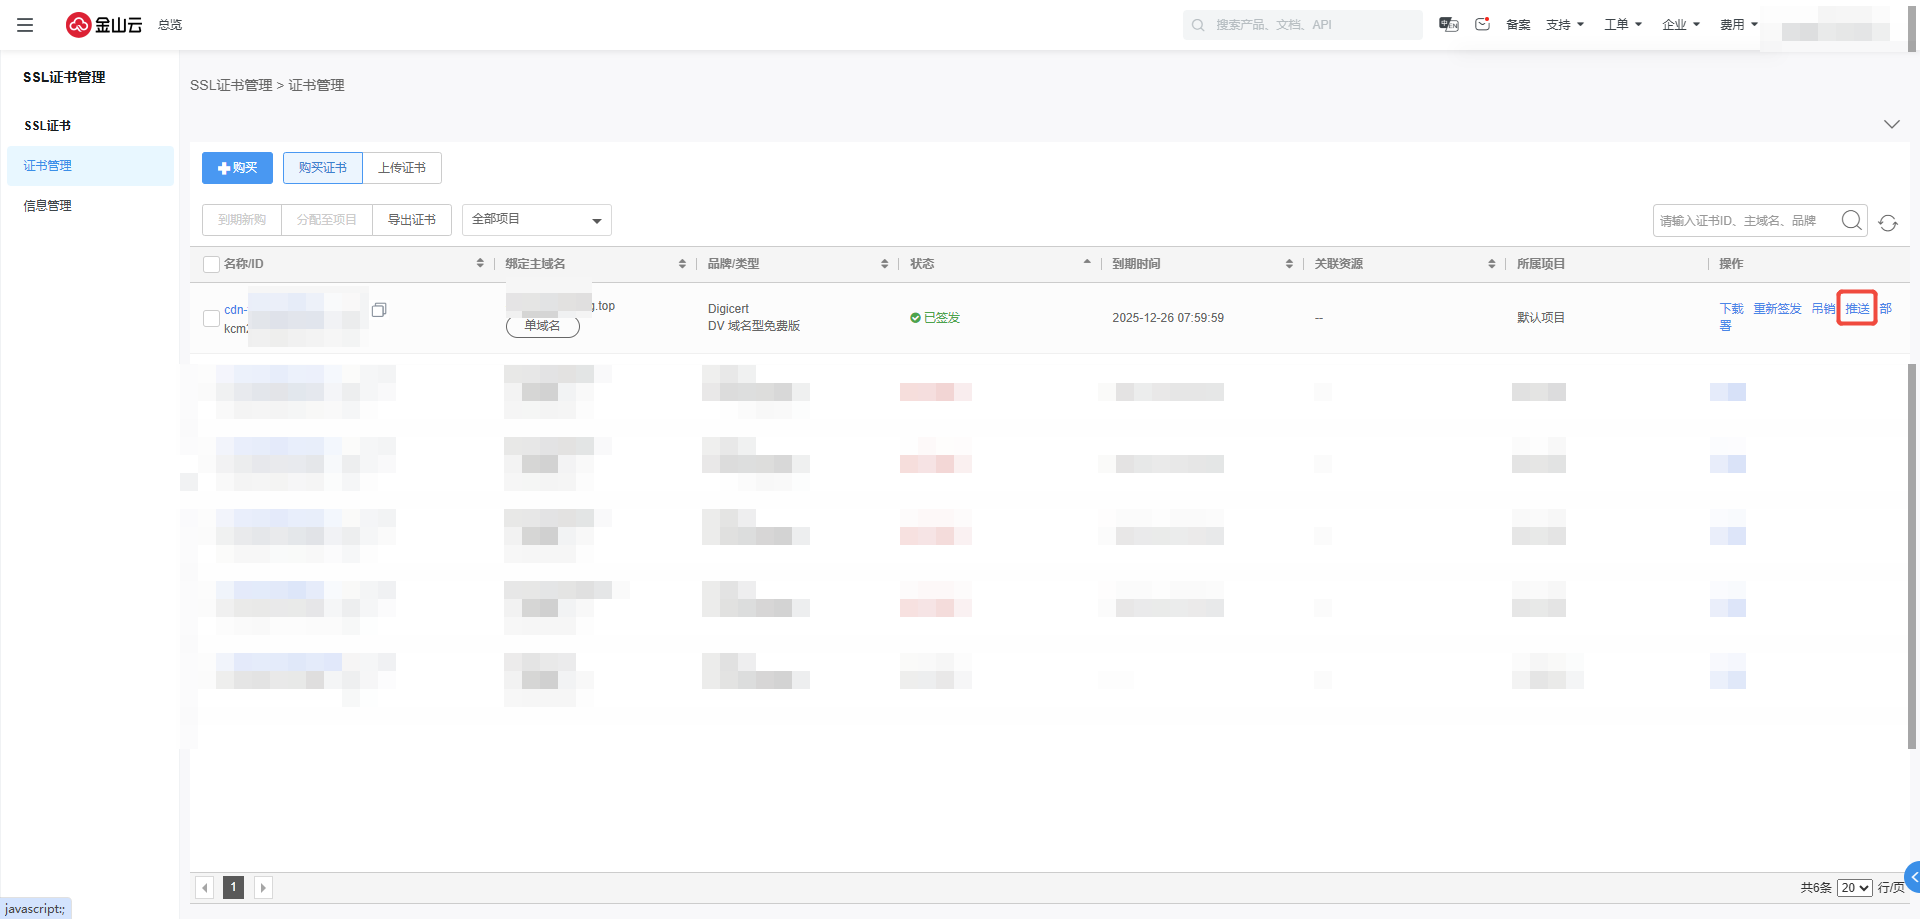
Task: Open the rows-per-page selector
Action: (x=1854, y=888)
